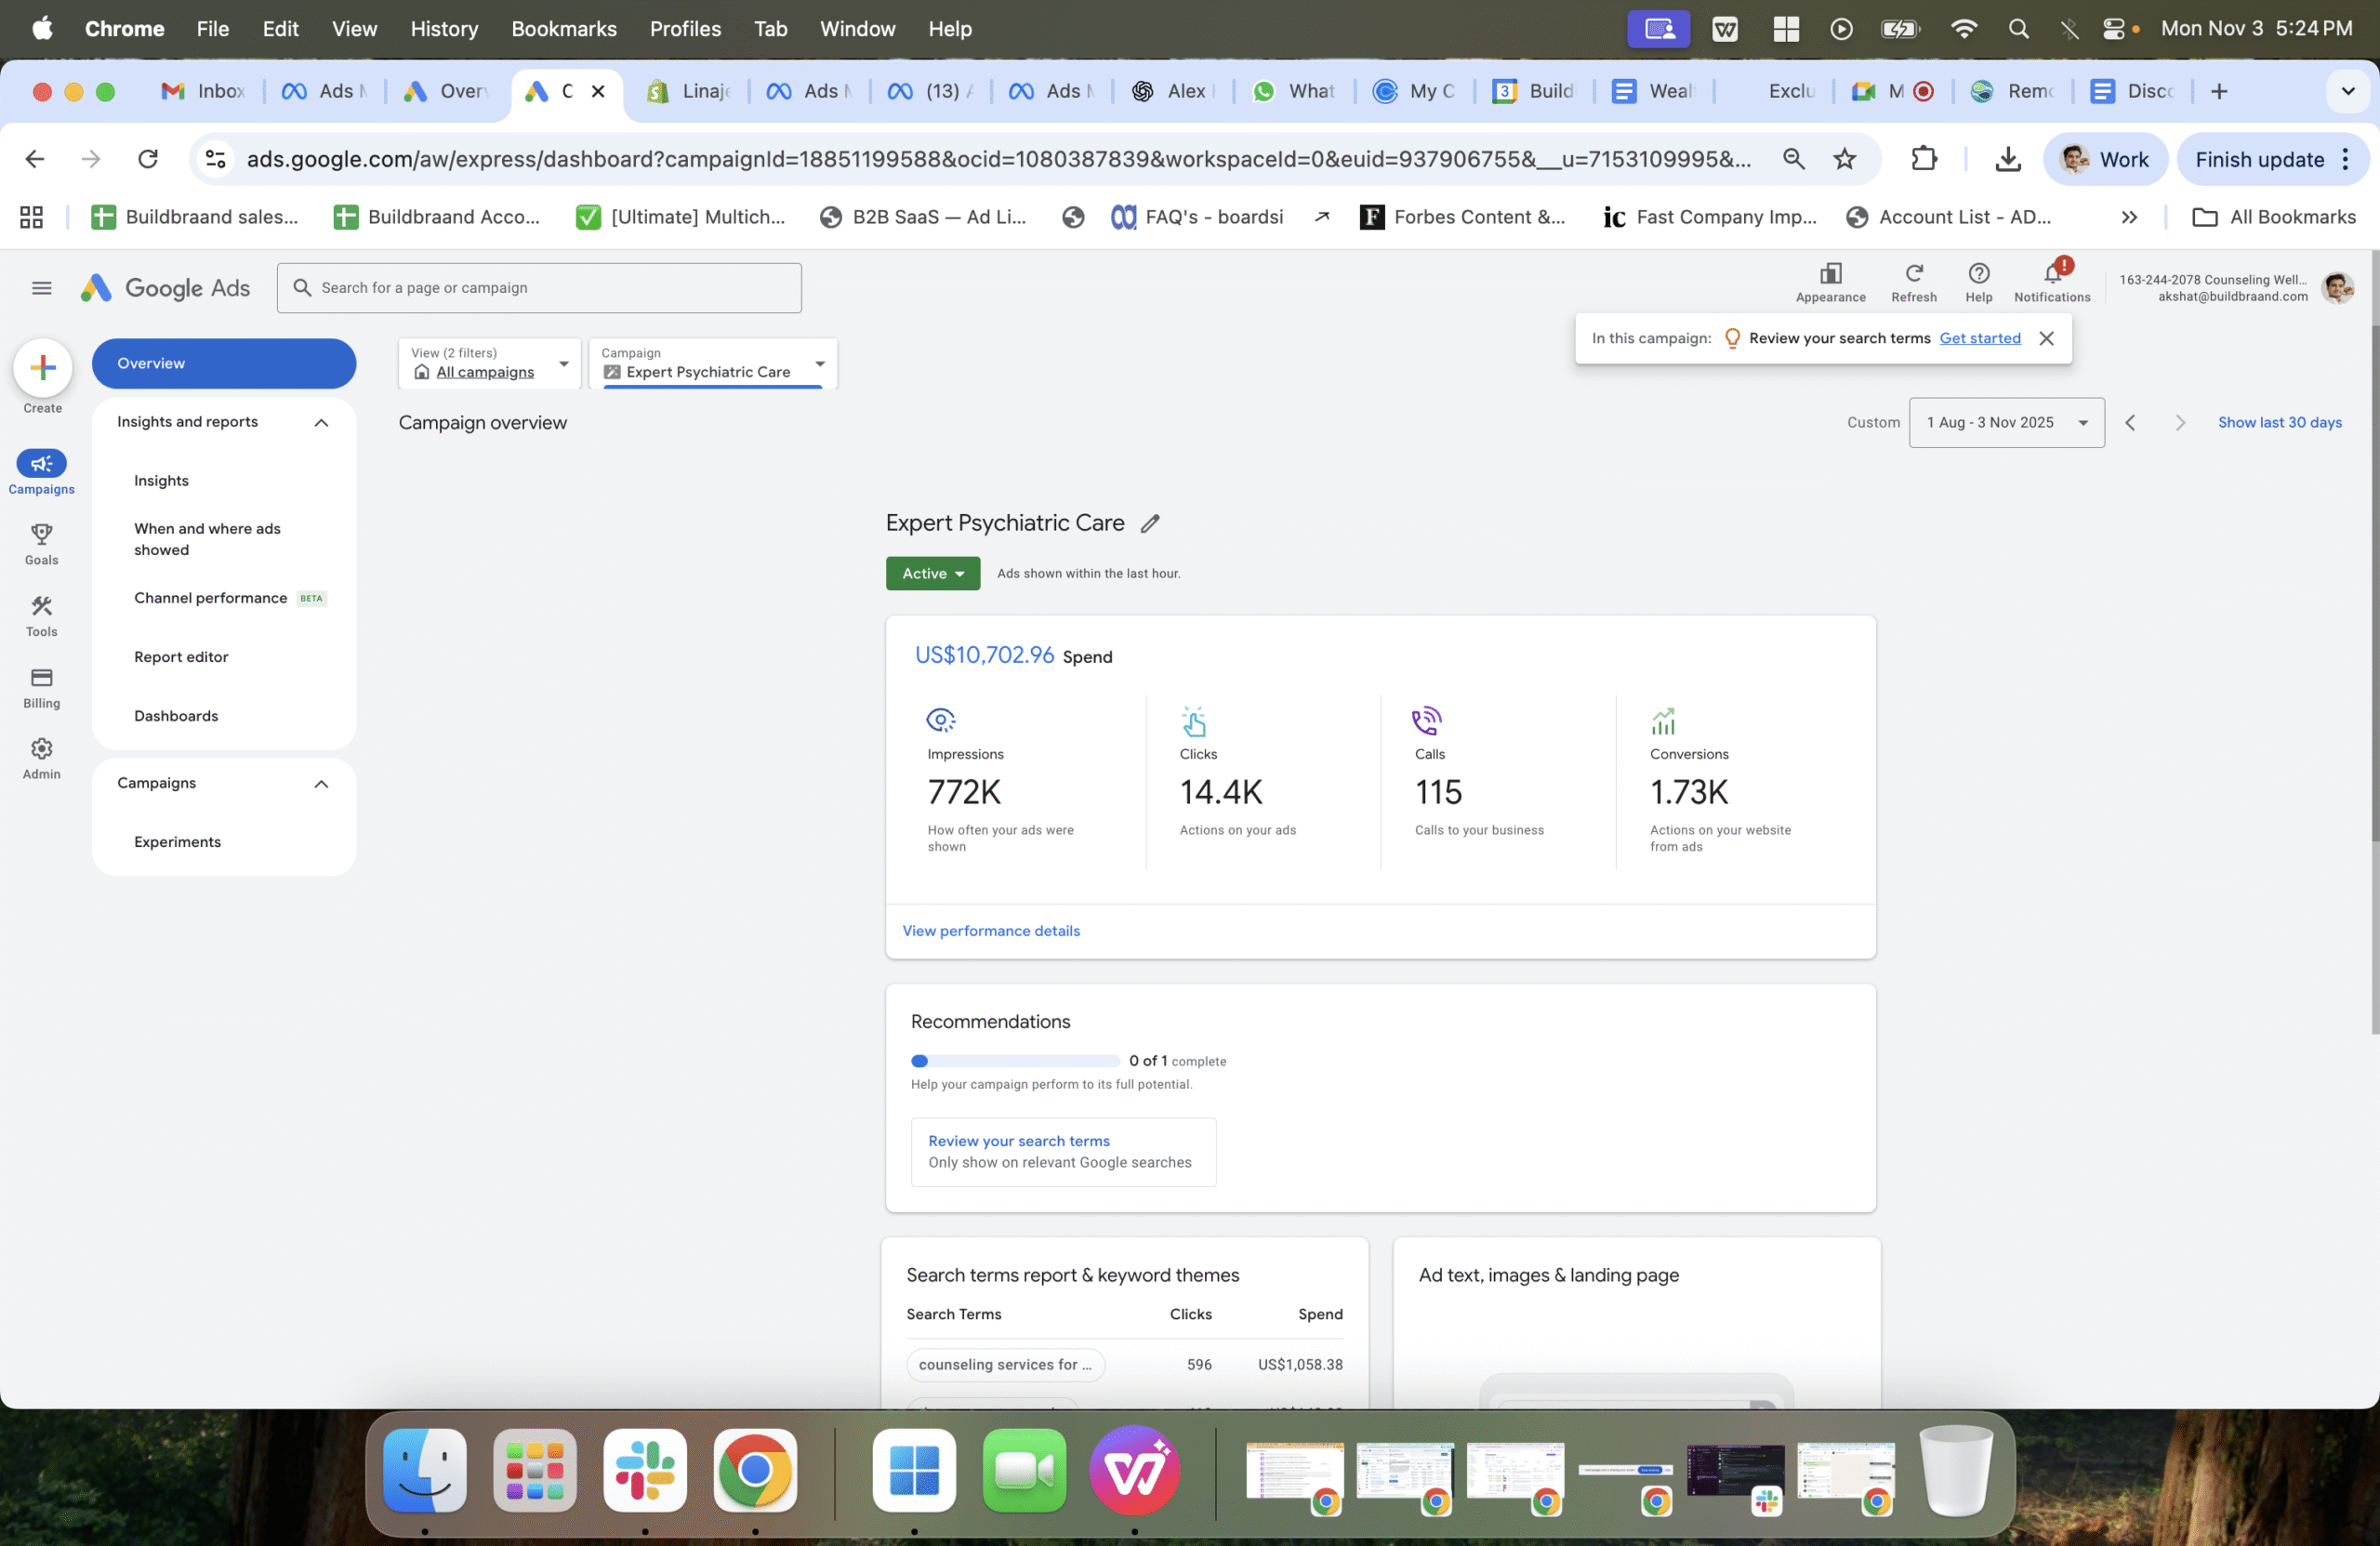This screenshot has width=2380, height=1546.
Task: Click the Create plus button
Action: (42, 368)
